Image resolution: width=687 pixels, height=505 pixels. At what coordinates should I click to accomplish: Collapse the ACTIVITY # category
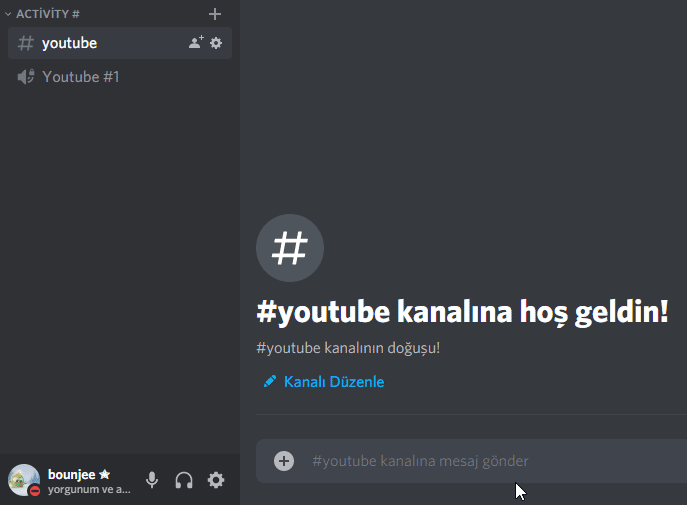point(42,14)
